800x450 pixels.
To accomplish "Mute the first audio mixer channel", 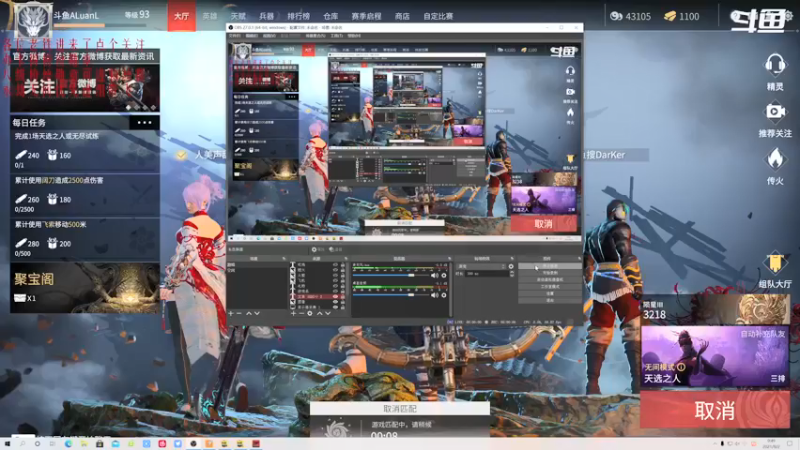I will click(x=435, y=276).
